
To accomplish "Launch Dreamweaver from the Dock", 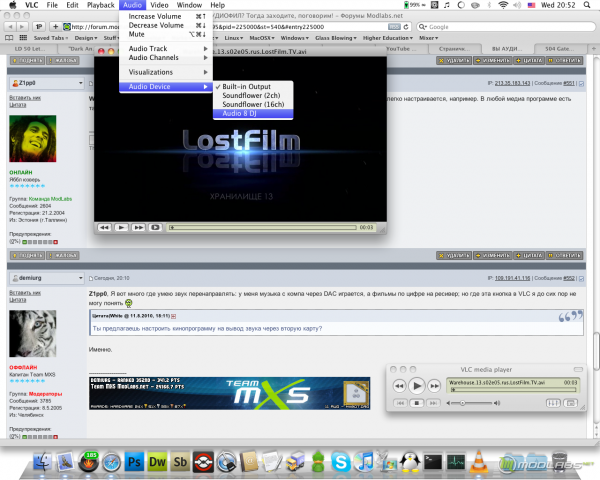I will [x=157, y=462].
